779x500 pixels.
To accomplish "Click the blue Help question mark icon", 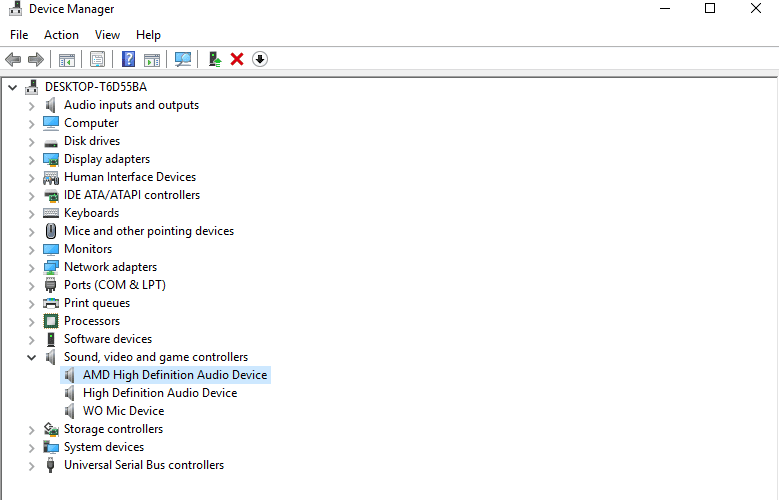I will [x=128, y=60].
